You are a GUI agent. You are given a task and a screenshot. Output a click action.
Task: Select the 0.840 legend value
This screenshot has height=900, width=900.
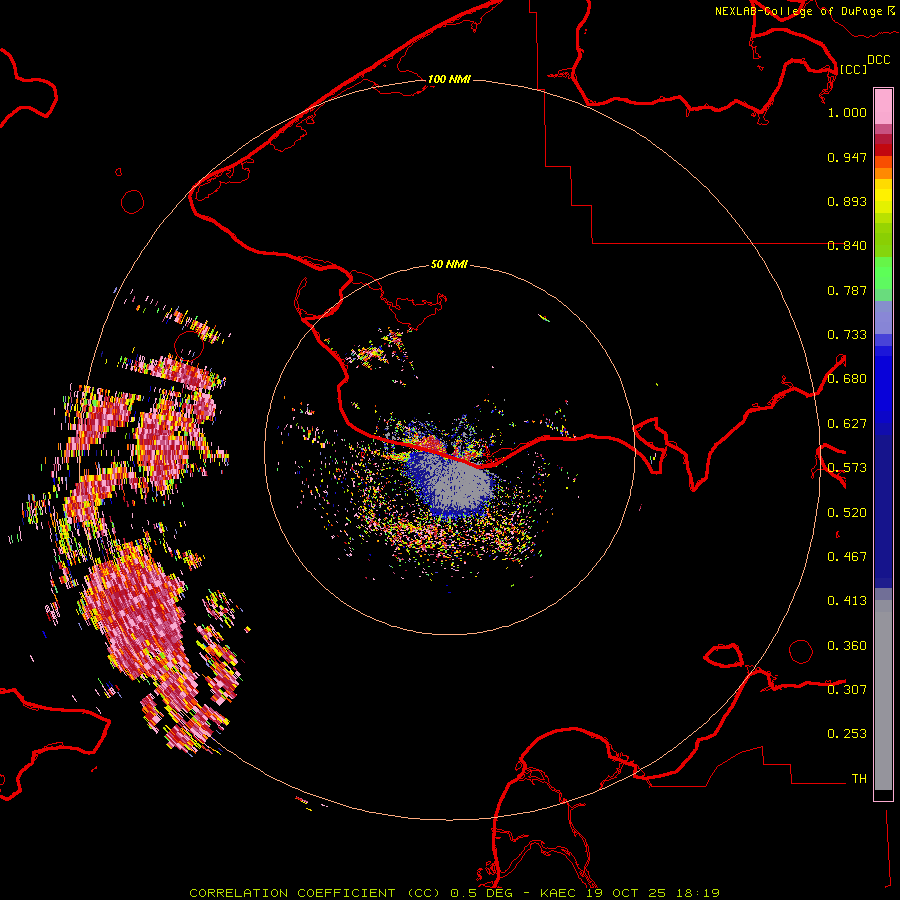[847, 246]
